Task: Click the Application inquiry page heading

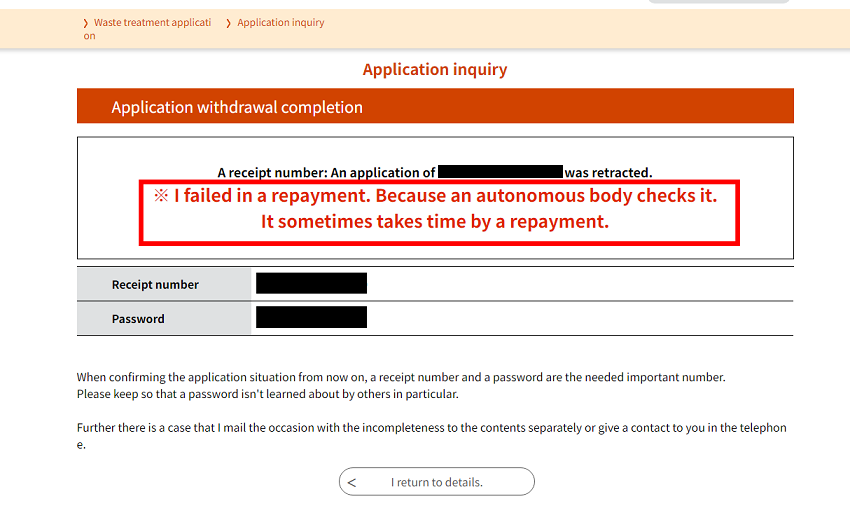Action: (435, 69)
